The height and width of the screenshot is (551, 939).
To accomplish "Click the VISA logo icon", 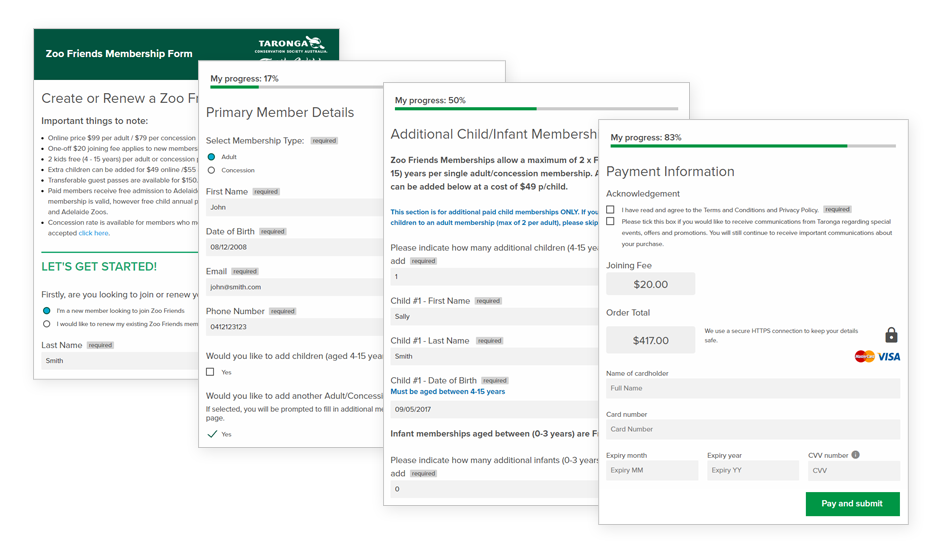I will click(x=889, y=356).
